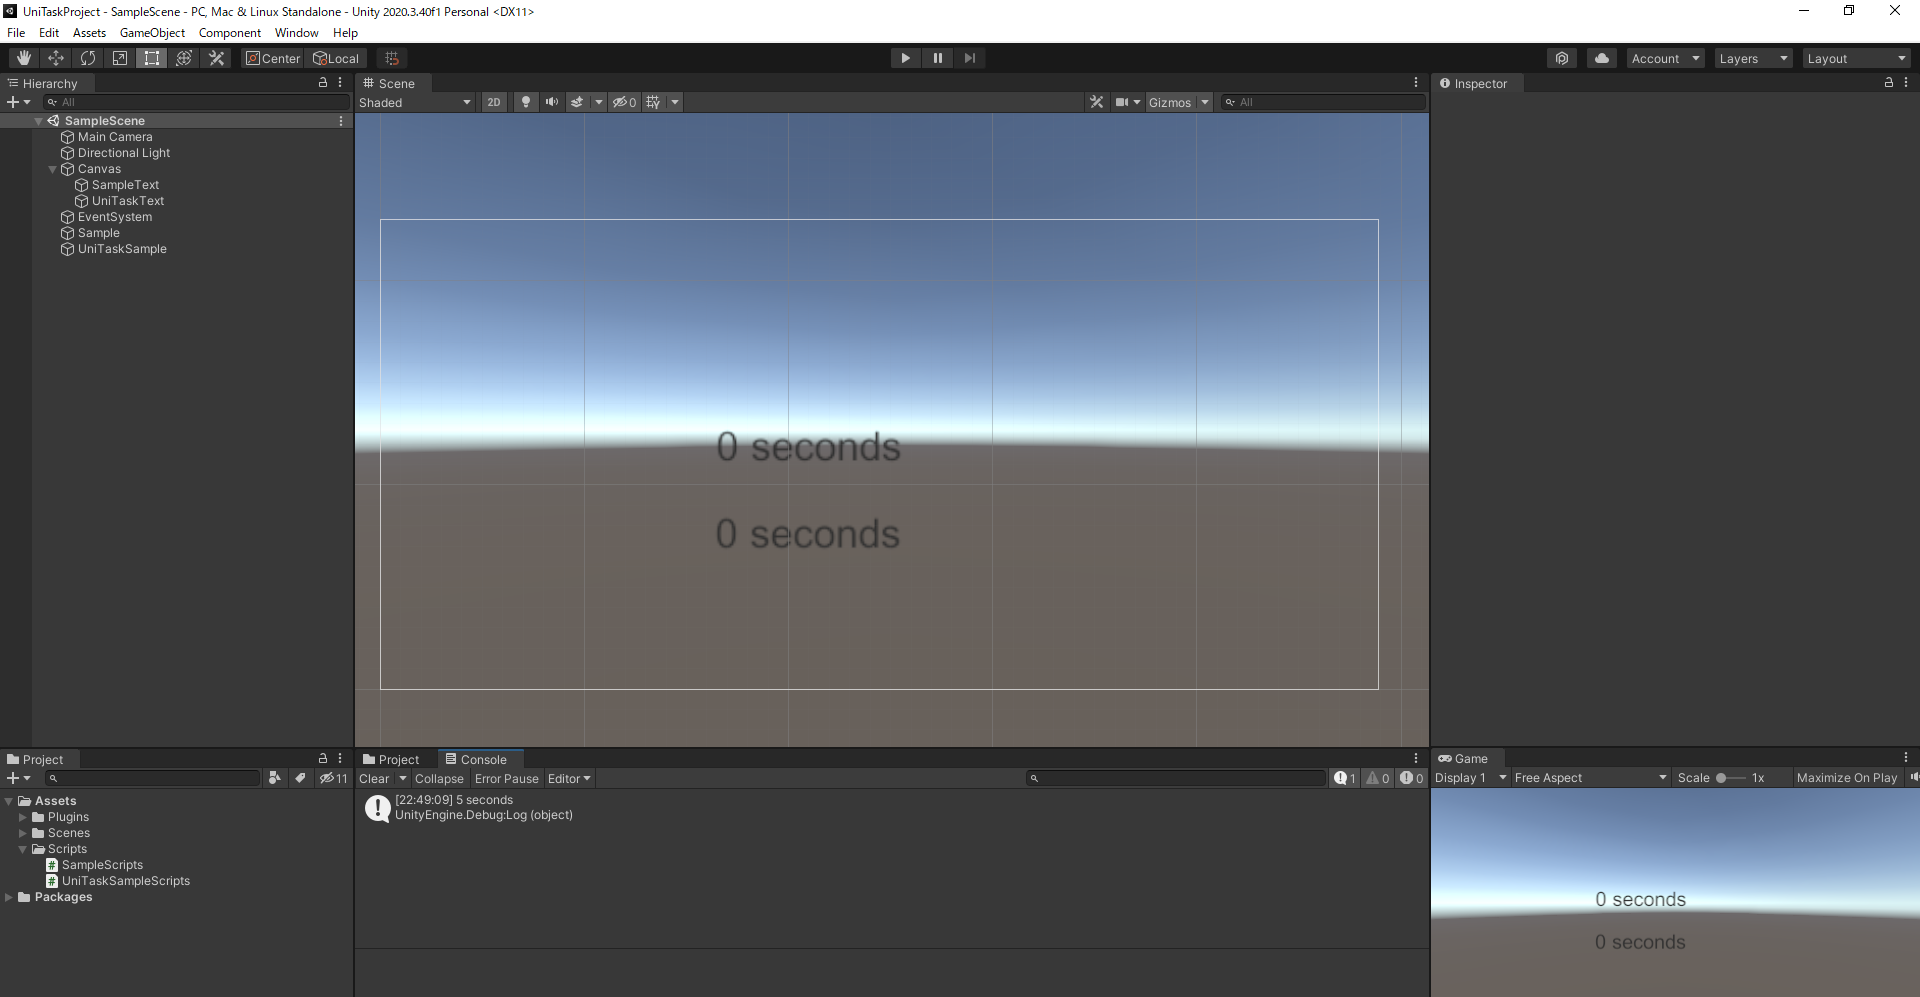Select the Scale tool
The width and height of the screenshot is (1920, 997).
click(119, 57)
